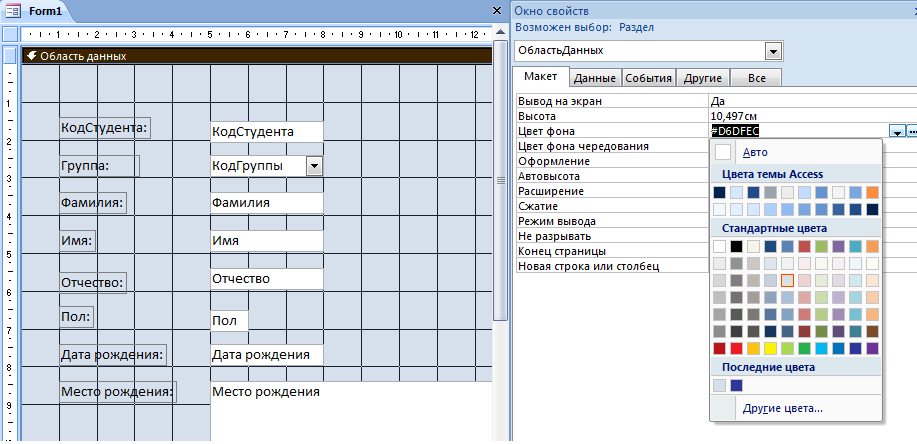Image resolution: width=917 pixels, height=444 pixels.
Task: Pick the black swatch in standard colors
Action: coord(736,246)
